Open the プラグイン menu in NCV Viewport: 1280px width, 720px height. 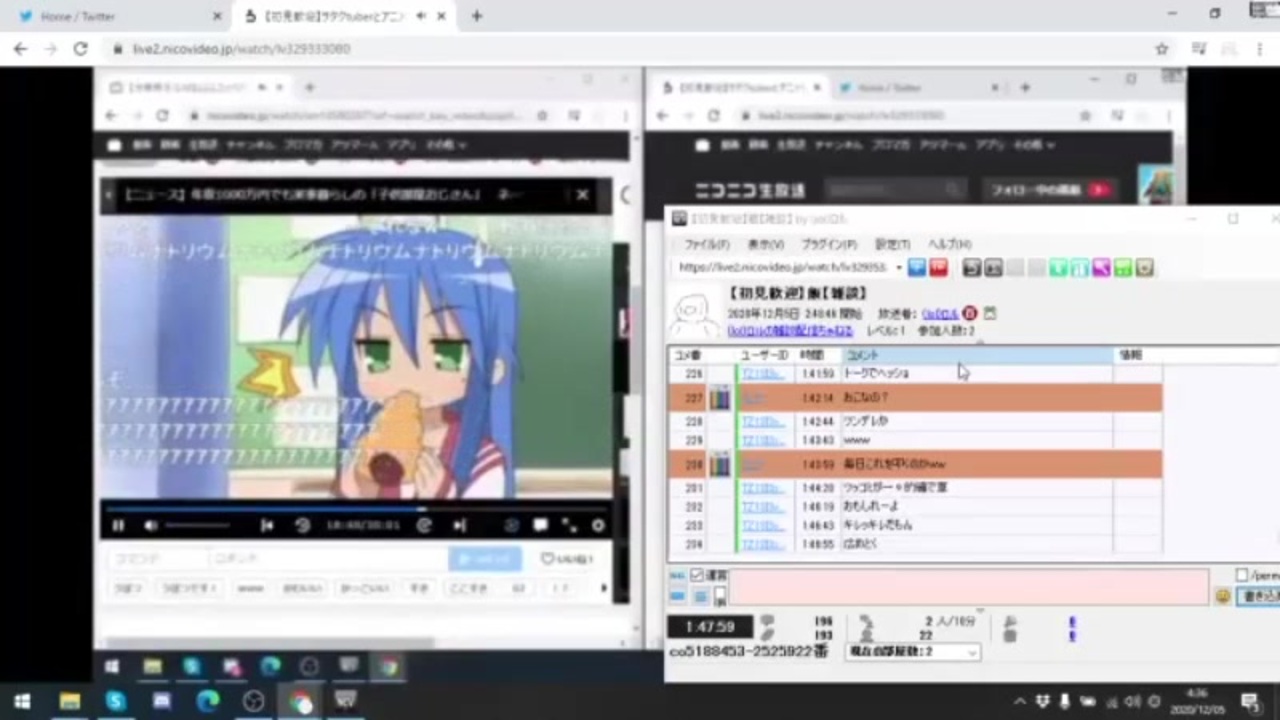[829, 244]
